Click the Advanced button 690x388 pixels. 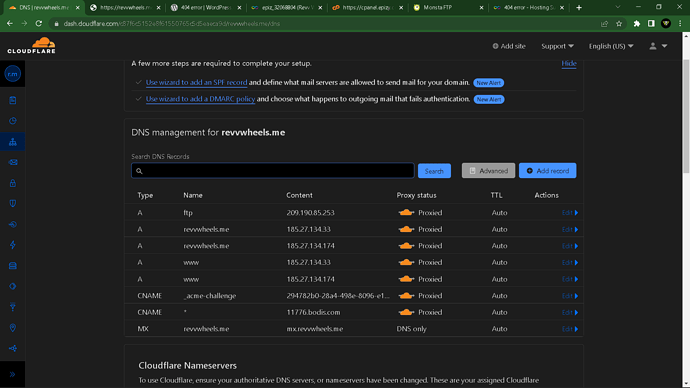point(488,171)
